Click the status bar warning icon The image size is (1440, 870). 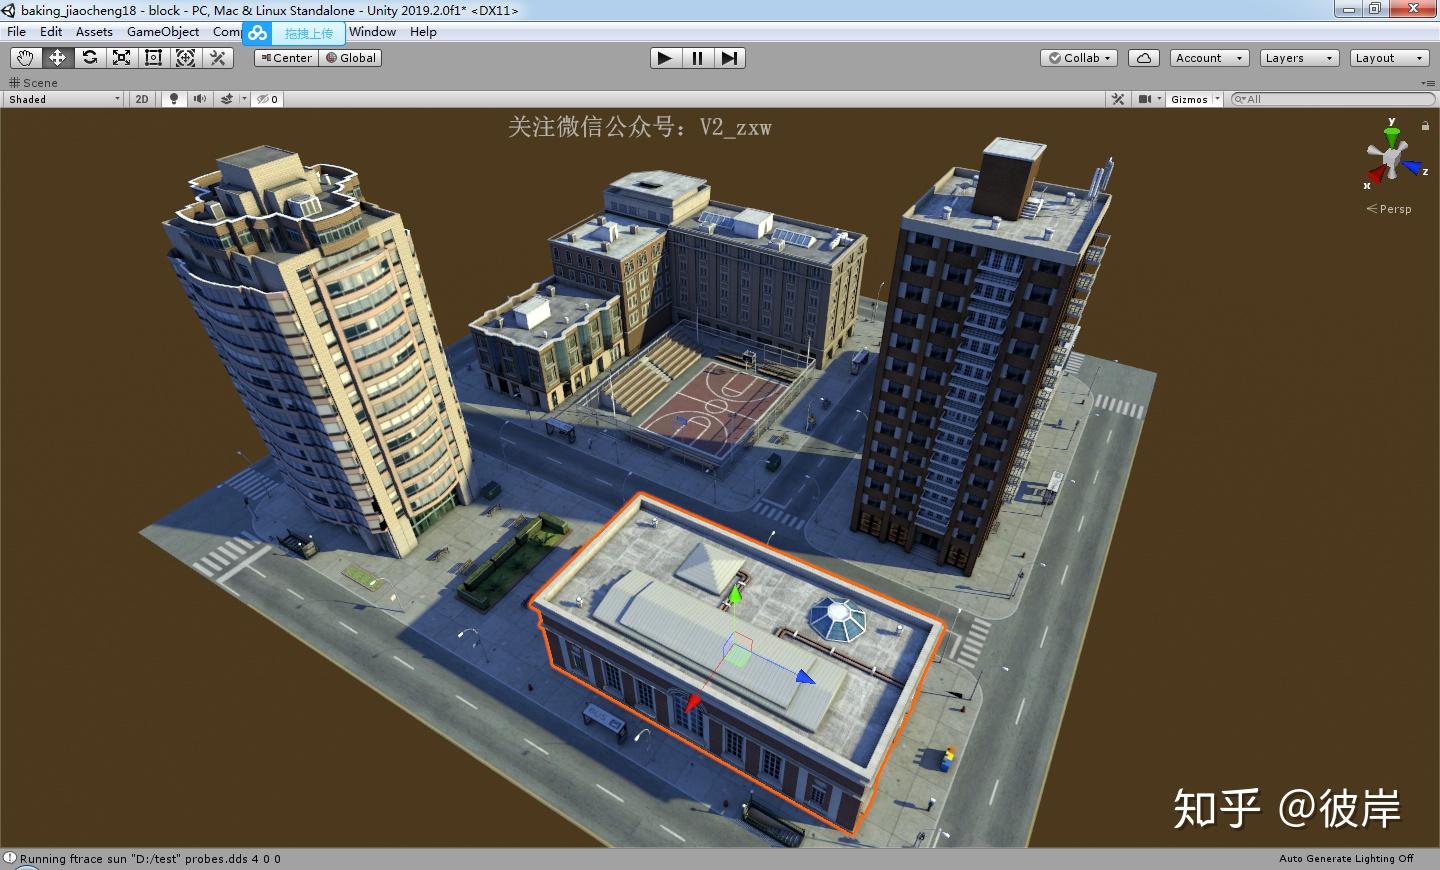tap(10, 858)
